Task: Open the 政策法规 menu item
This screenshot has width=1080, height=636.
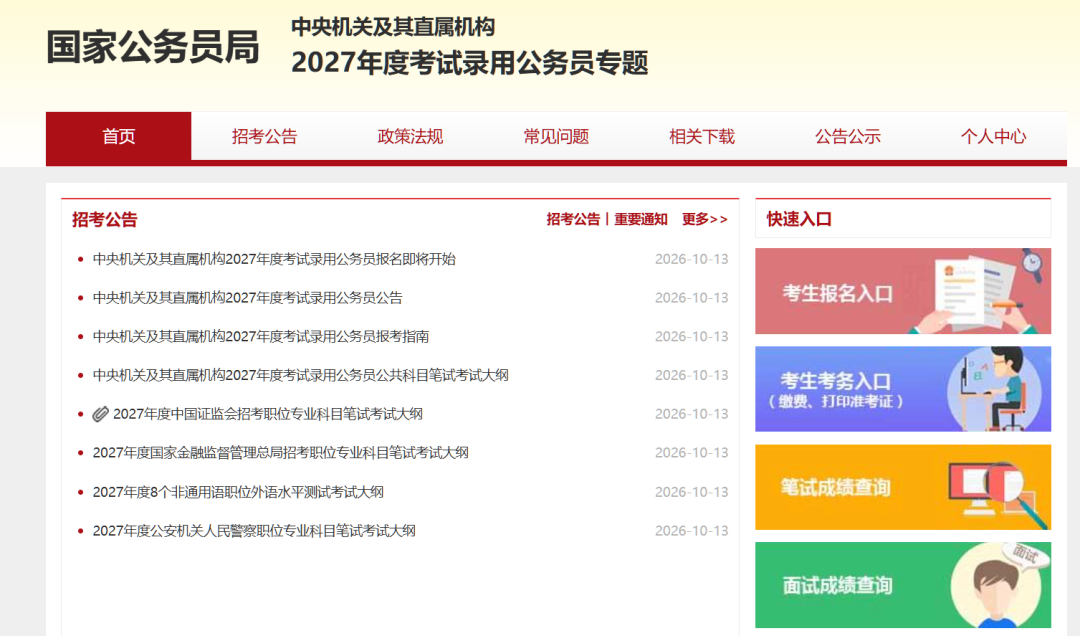Action: [411, 136]
